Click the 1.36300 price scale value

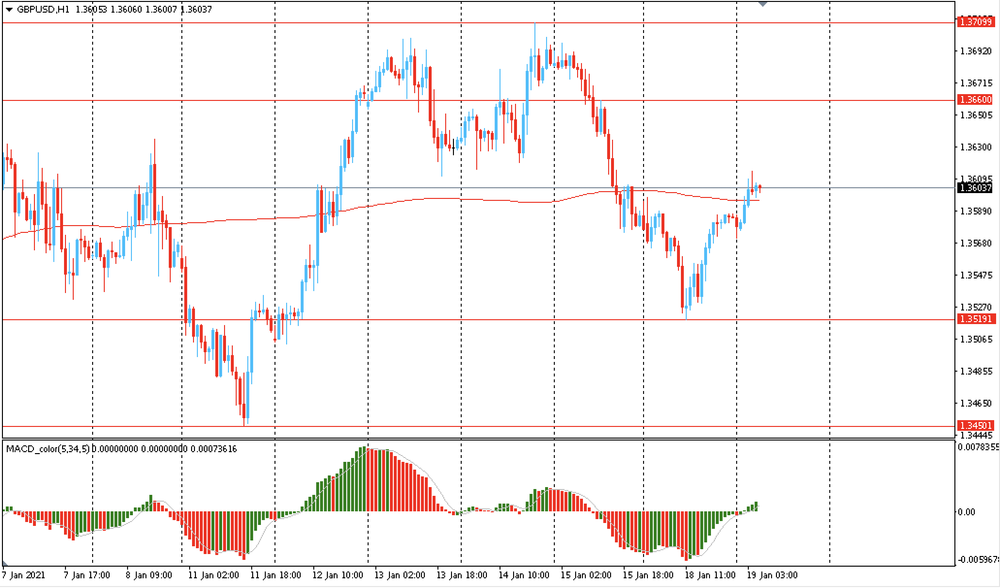click(x=976, y=147)
